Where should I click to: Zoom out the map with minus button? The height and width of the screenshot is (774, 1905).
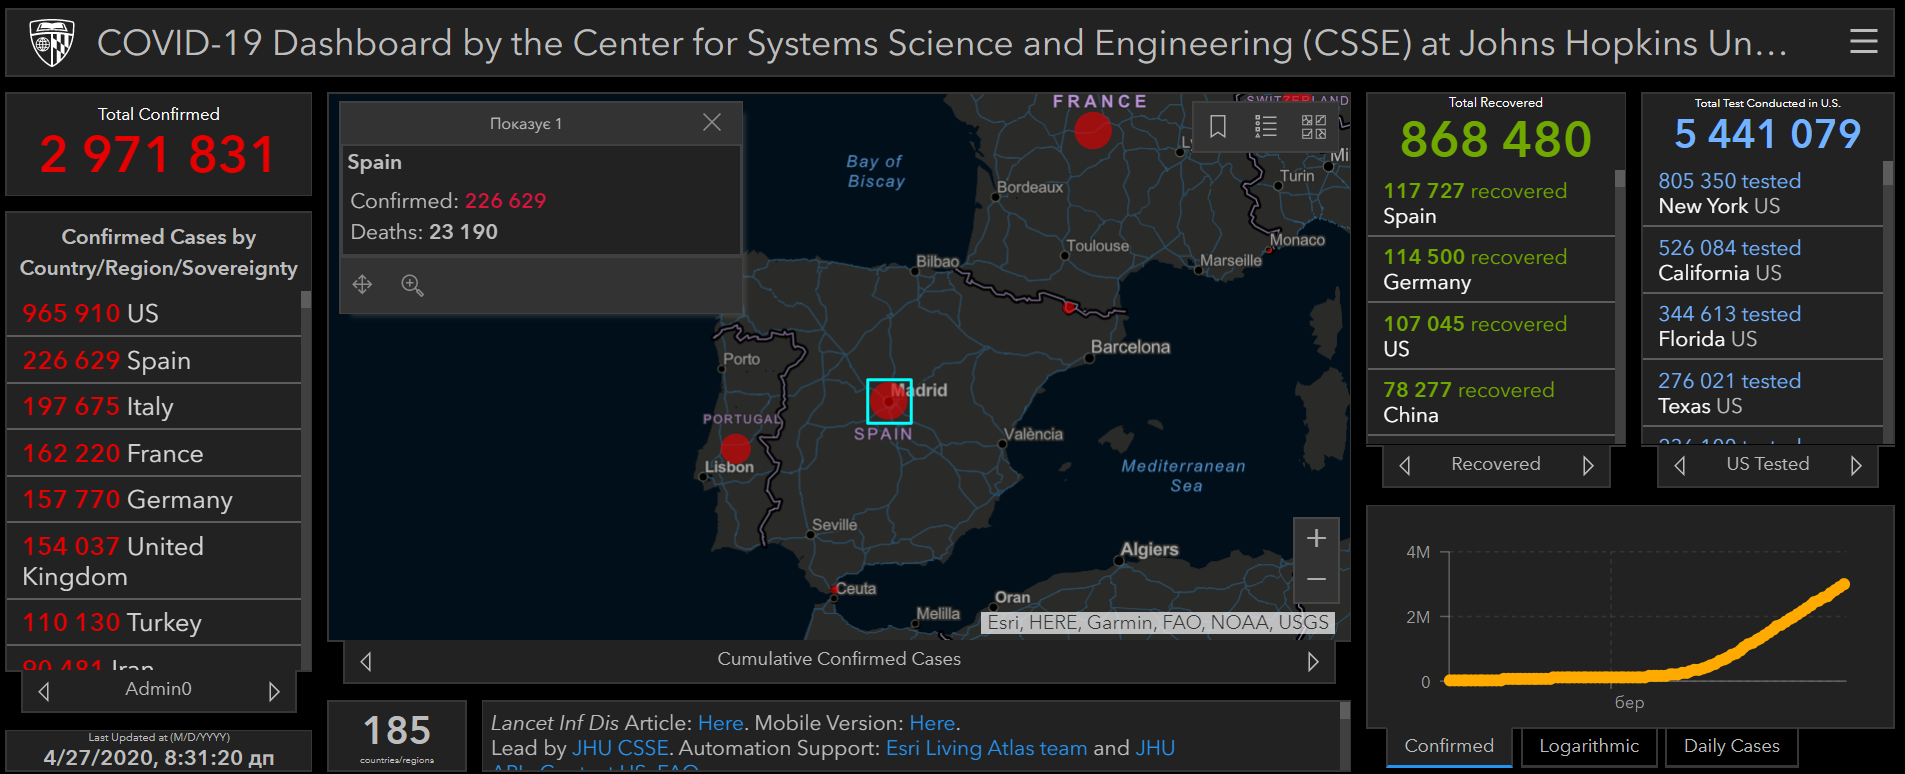[1316, 580]
